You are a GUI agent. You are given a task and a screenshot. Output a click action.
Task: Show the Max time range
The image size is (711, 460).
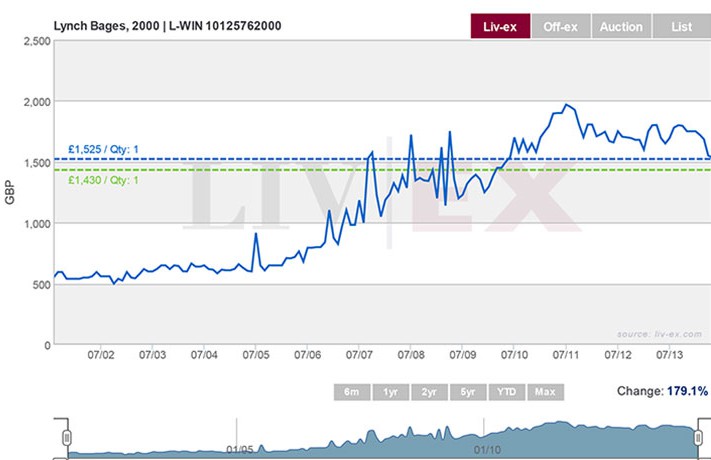pyautogui.click(x=545, y=392)
